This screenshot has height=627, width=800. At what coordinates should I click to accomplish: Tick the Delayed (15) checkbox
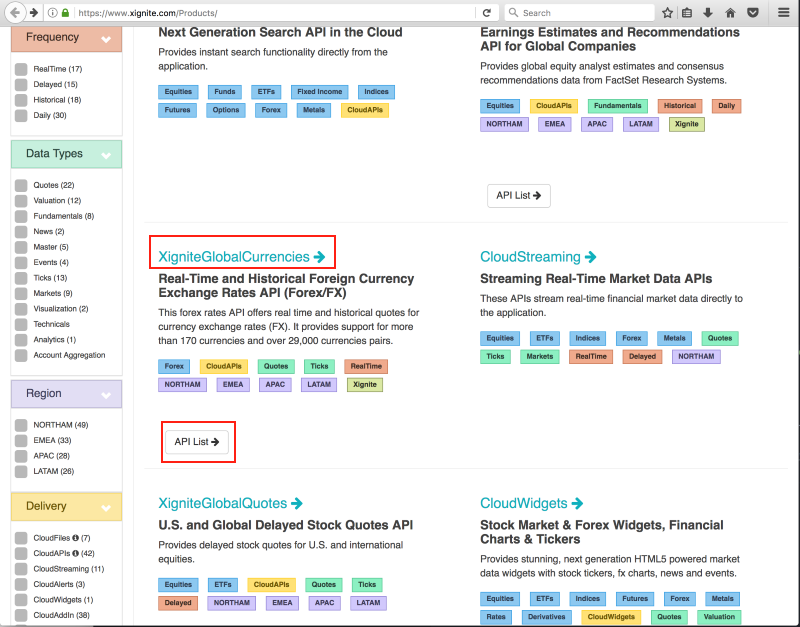pos(21,84)
